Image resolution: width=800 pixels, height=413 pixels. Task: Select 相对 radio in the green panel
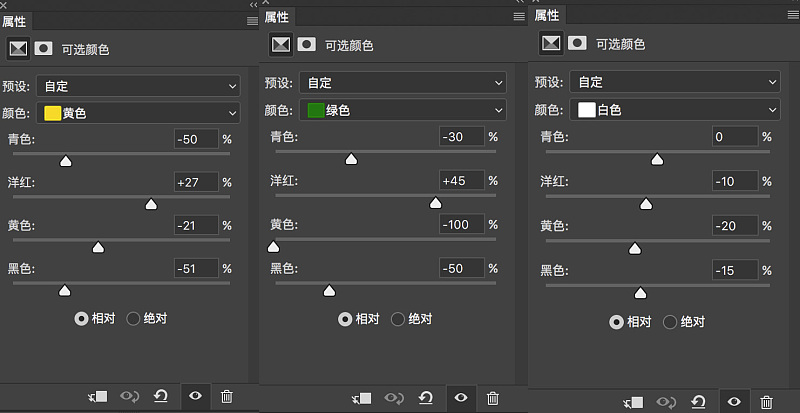tap(345, 320)
